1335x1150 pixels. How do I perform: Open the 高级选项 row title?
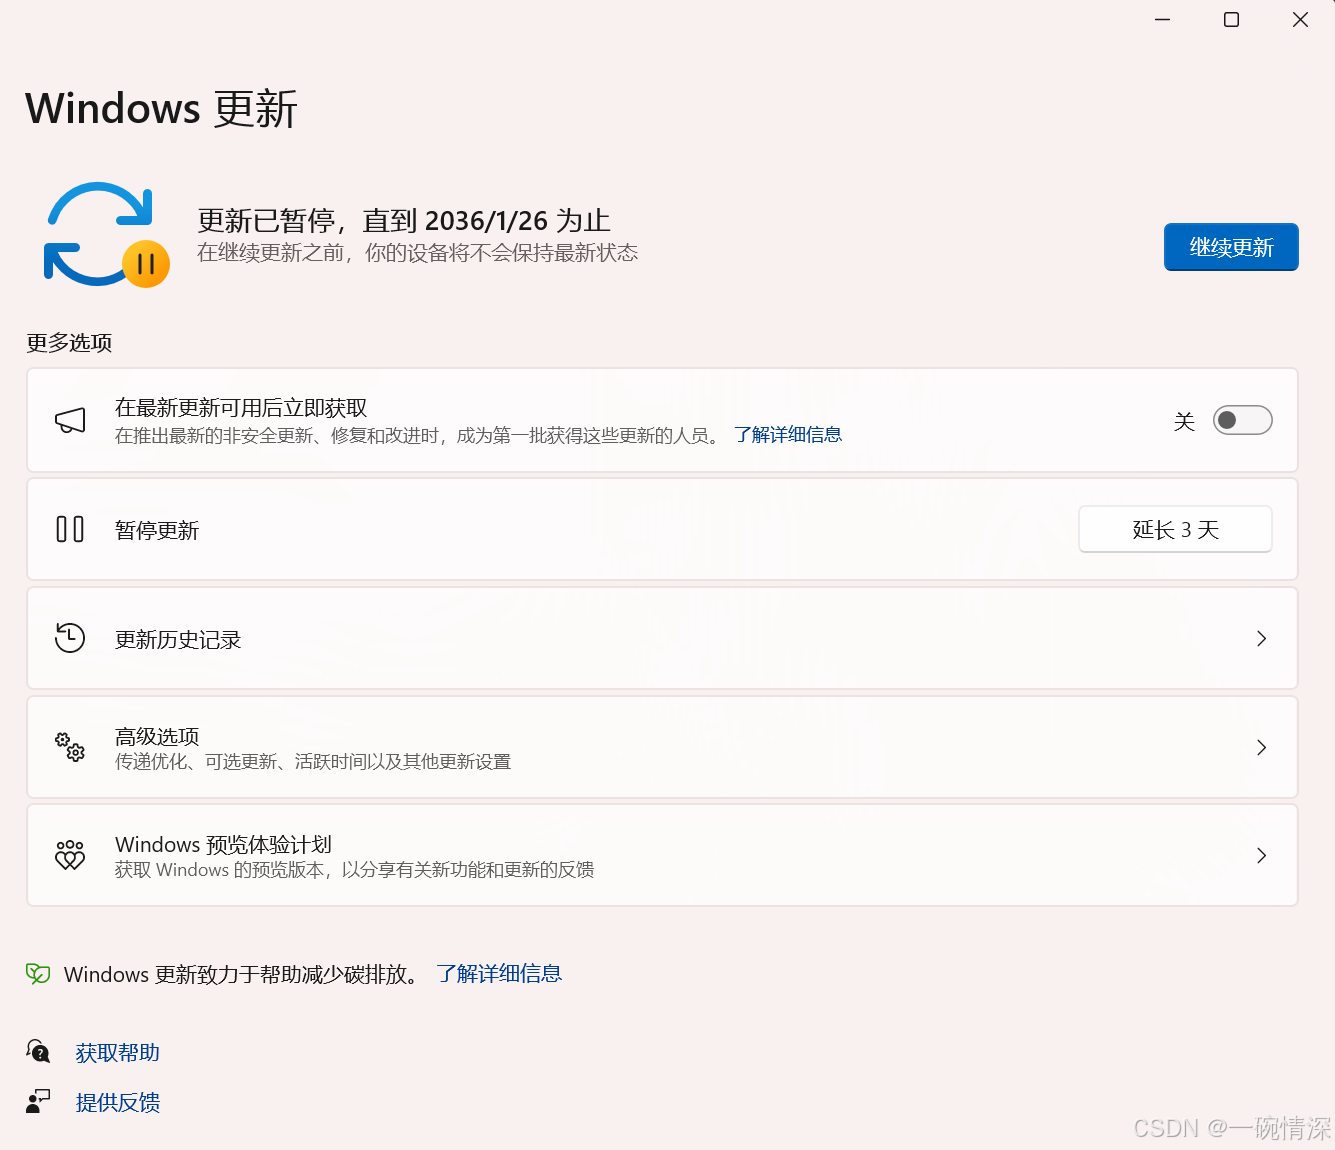(157, 736)
